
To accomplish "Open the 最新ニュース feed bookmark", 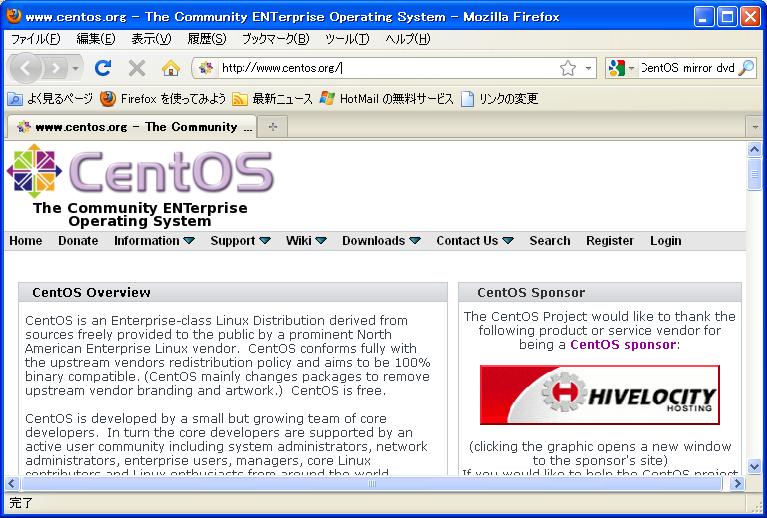I will pyautogui.click(x=272, y=99).
